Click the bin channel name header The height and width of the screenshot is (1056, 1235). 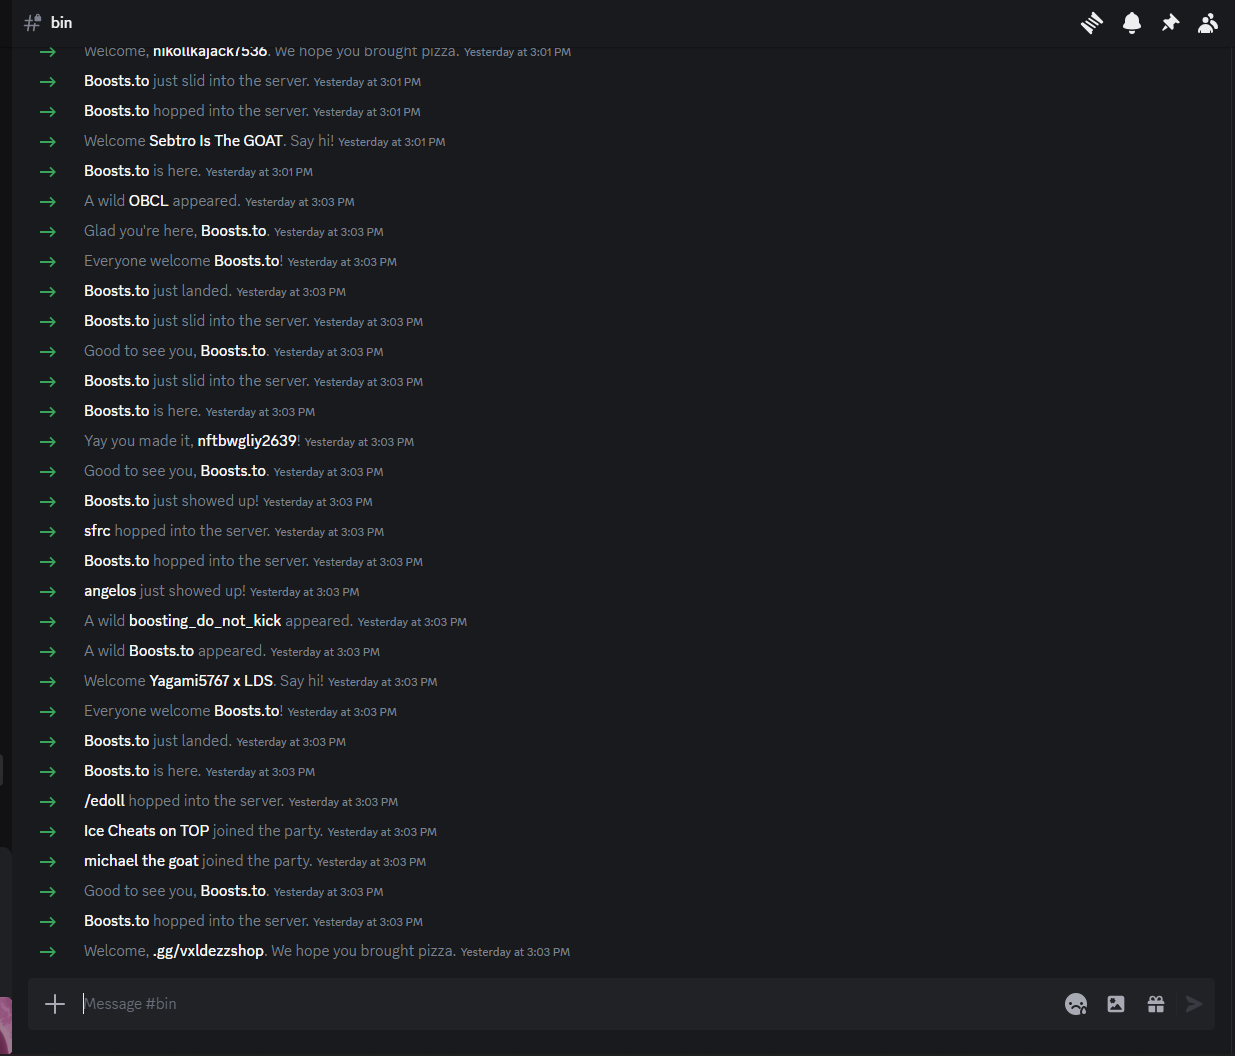click(61, 22)
